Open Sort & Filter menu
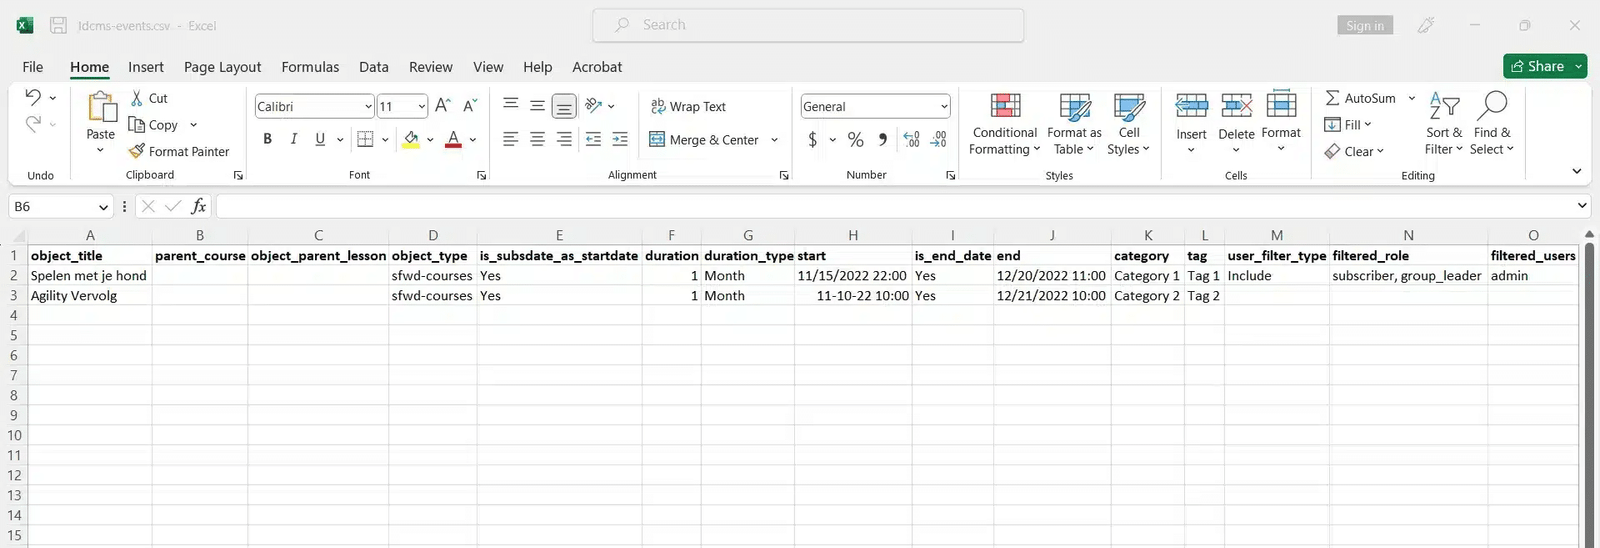Viewport: 1600px width, 548px height. [x=1444, y=124]
